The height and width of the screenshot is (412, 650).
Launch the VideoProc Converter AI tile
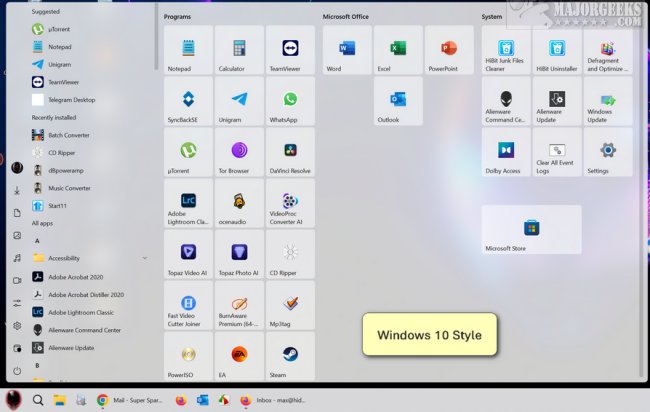[x=290, y=203]
